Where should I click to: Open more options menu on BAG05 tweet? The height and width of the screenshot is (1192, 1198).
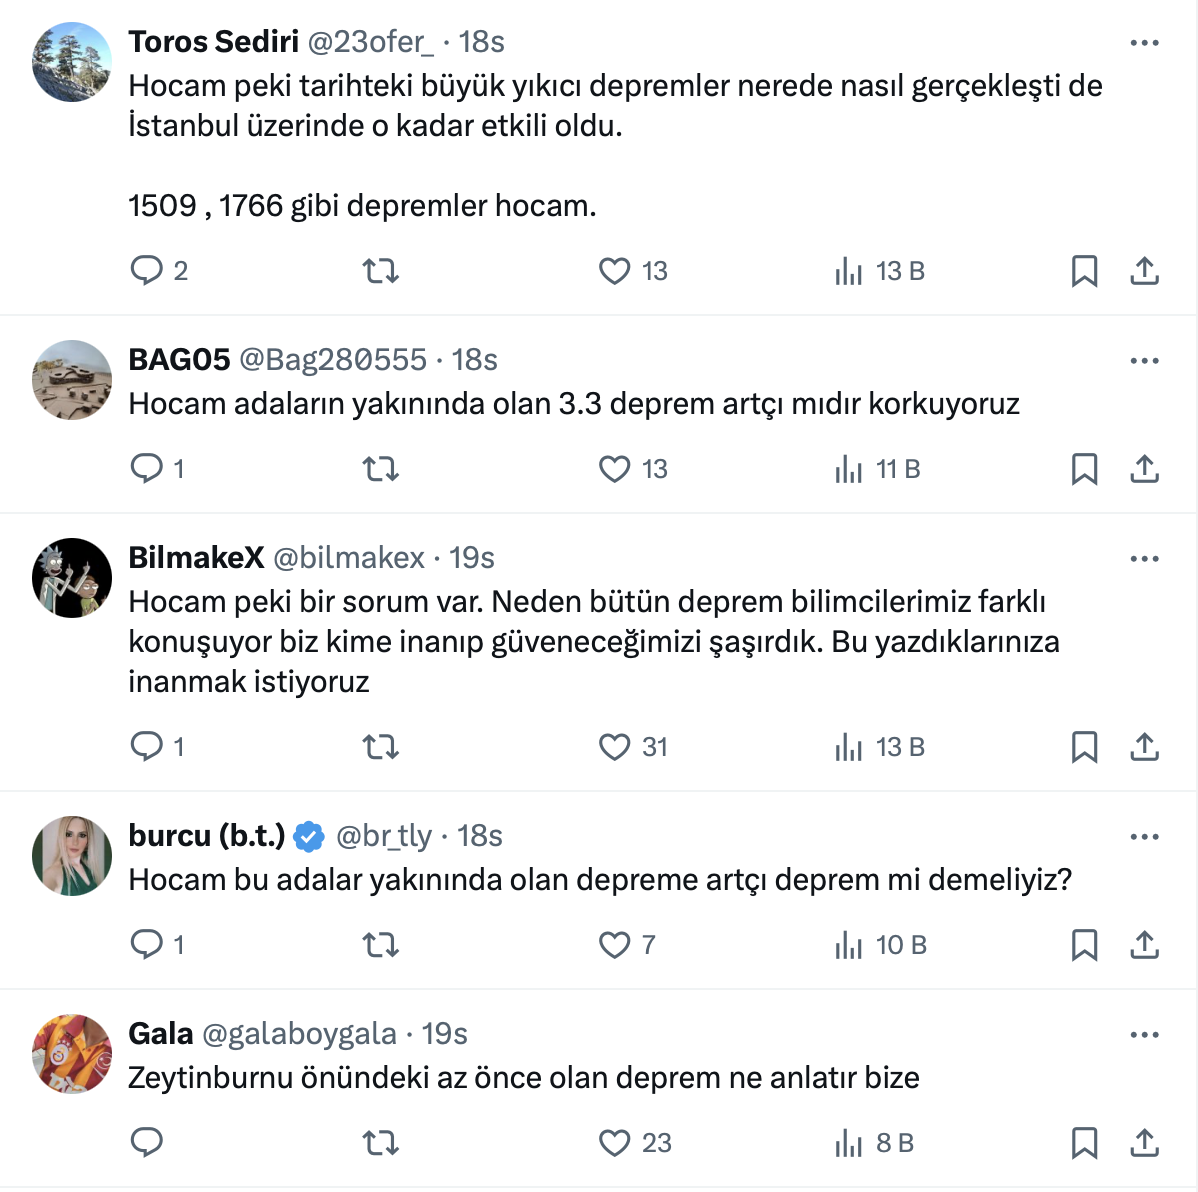click(1144, 361)
